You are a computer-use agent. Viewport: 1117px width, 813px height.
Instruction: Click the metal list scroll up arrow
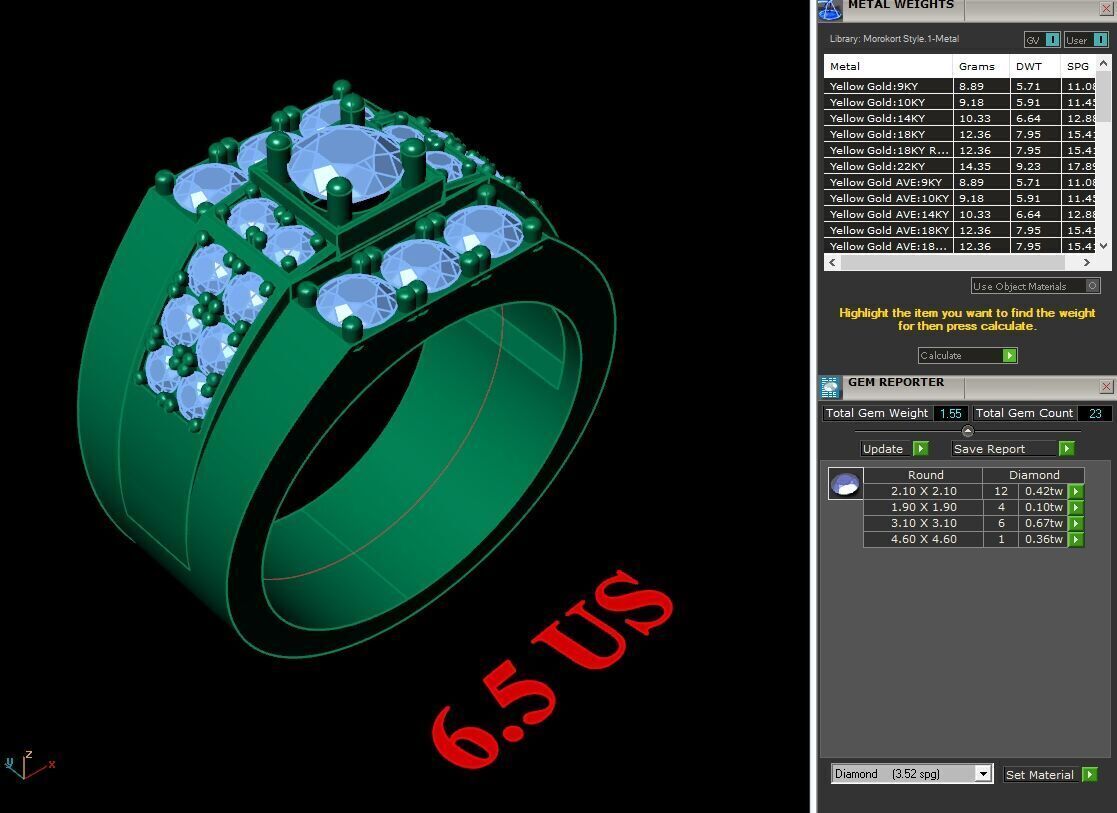[1104, 63]
